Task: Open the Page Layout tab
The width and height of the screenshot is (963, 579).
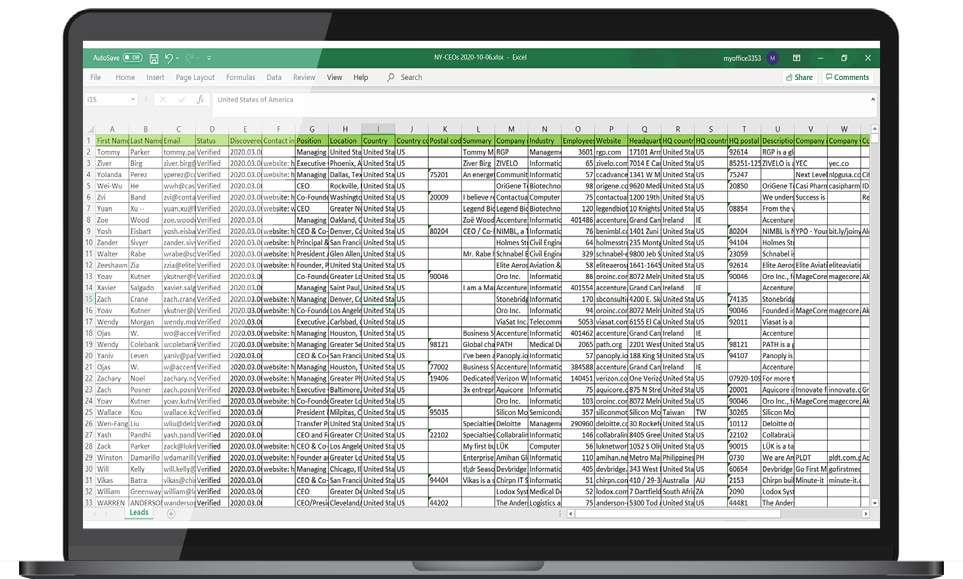Action: (195, 77)
